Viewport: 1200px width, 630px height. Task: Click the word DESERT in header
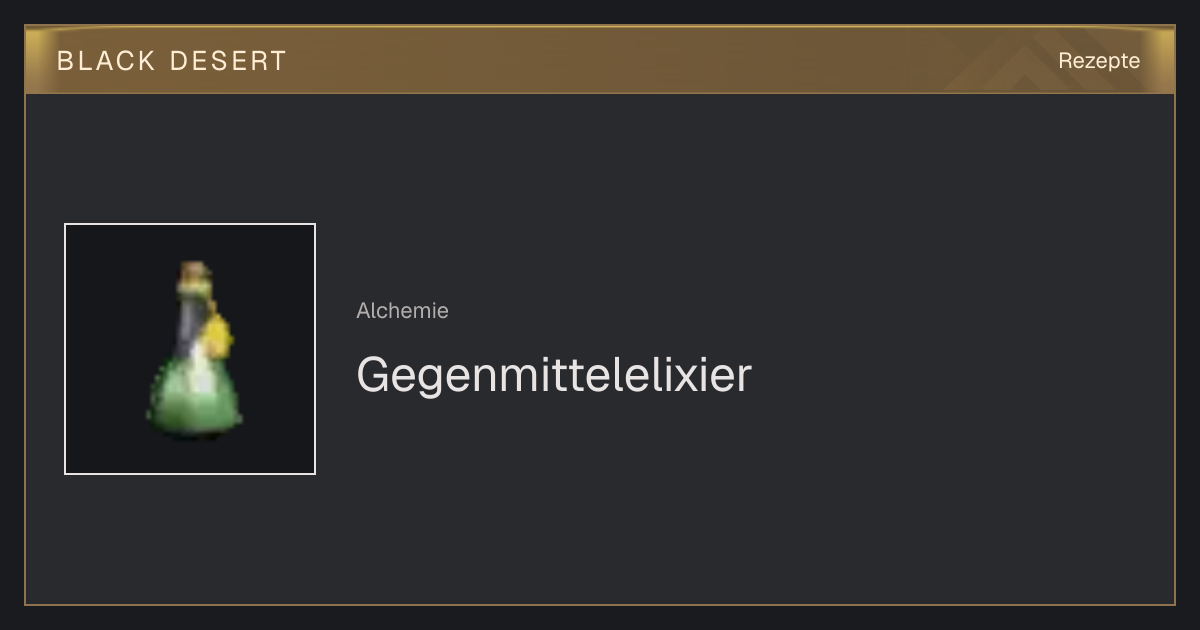tap(228, 61)
